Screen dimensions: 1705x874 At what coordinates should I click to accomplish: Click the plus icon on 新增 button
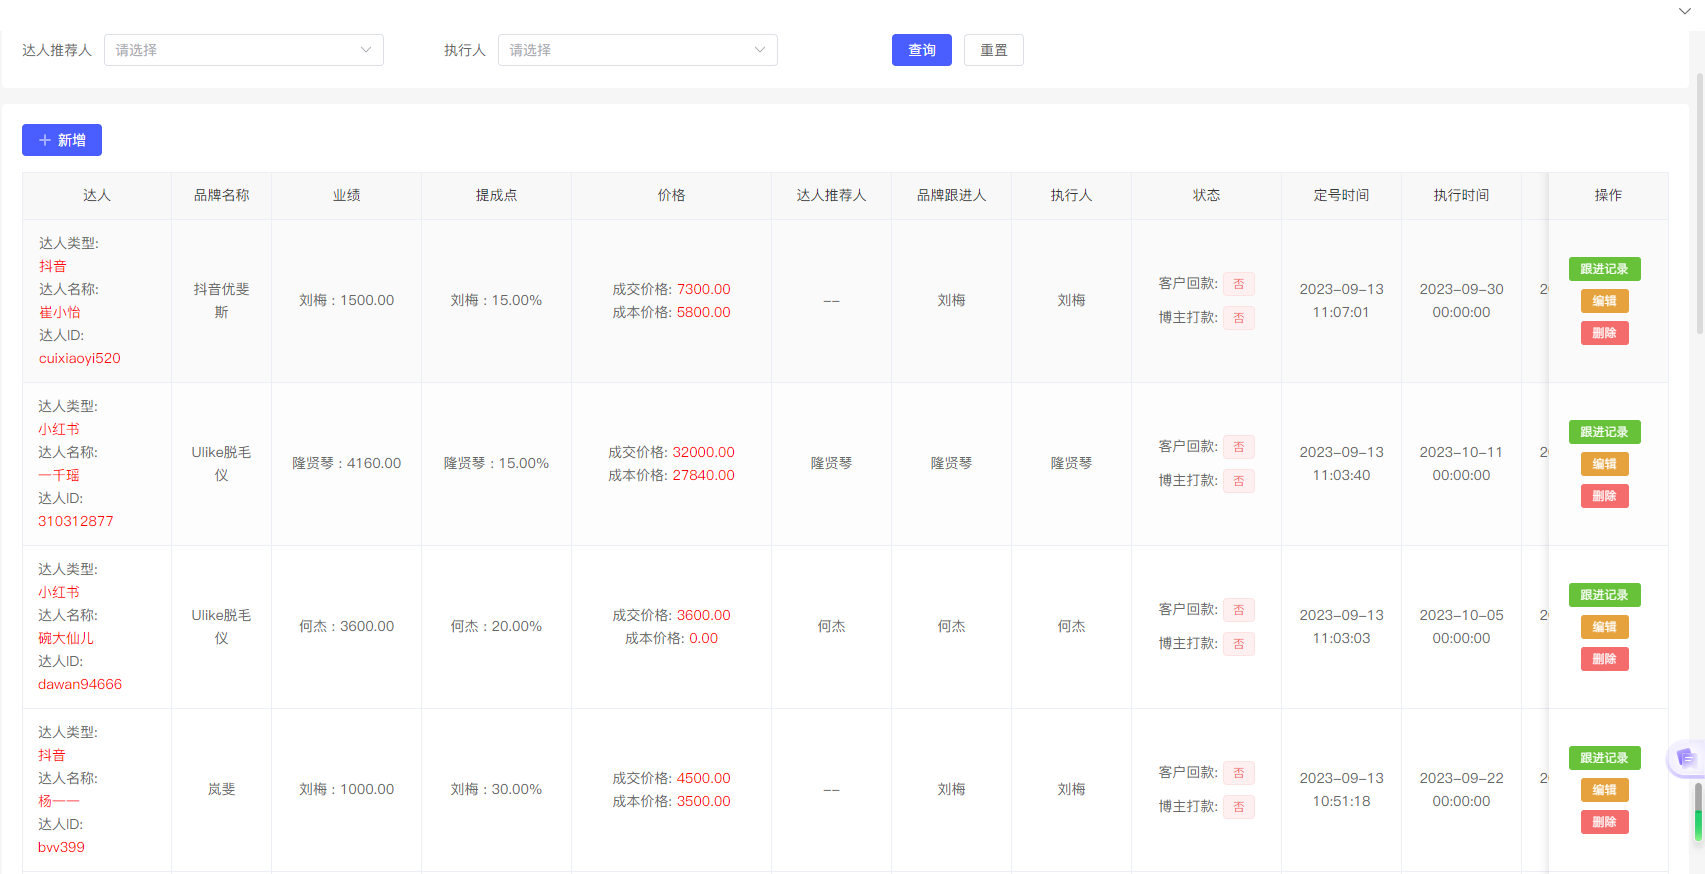click(45, 141)
